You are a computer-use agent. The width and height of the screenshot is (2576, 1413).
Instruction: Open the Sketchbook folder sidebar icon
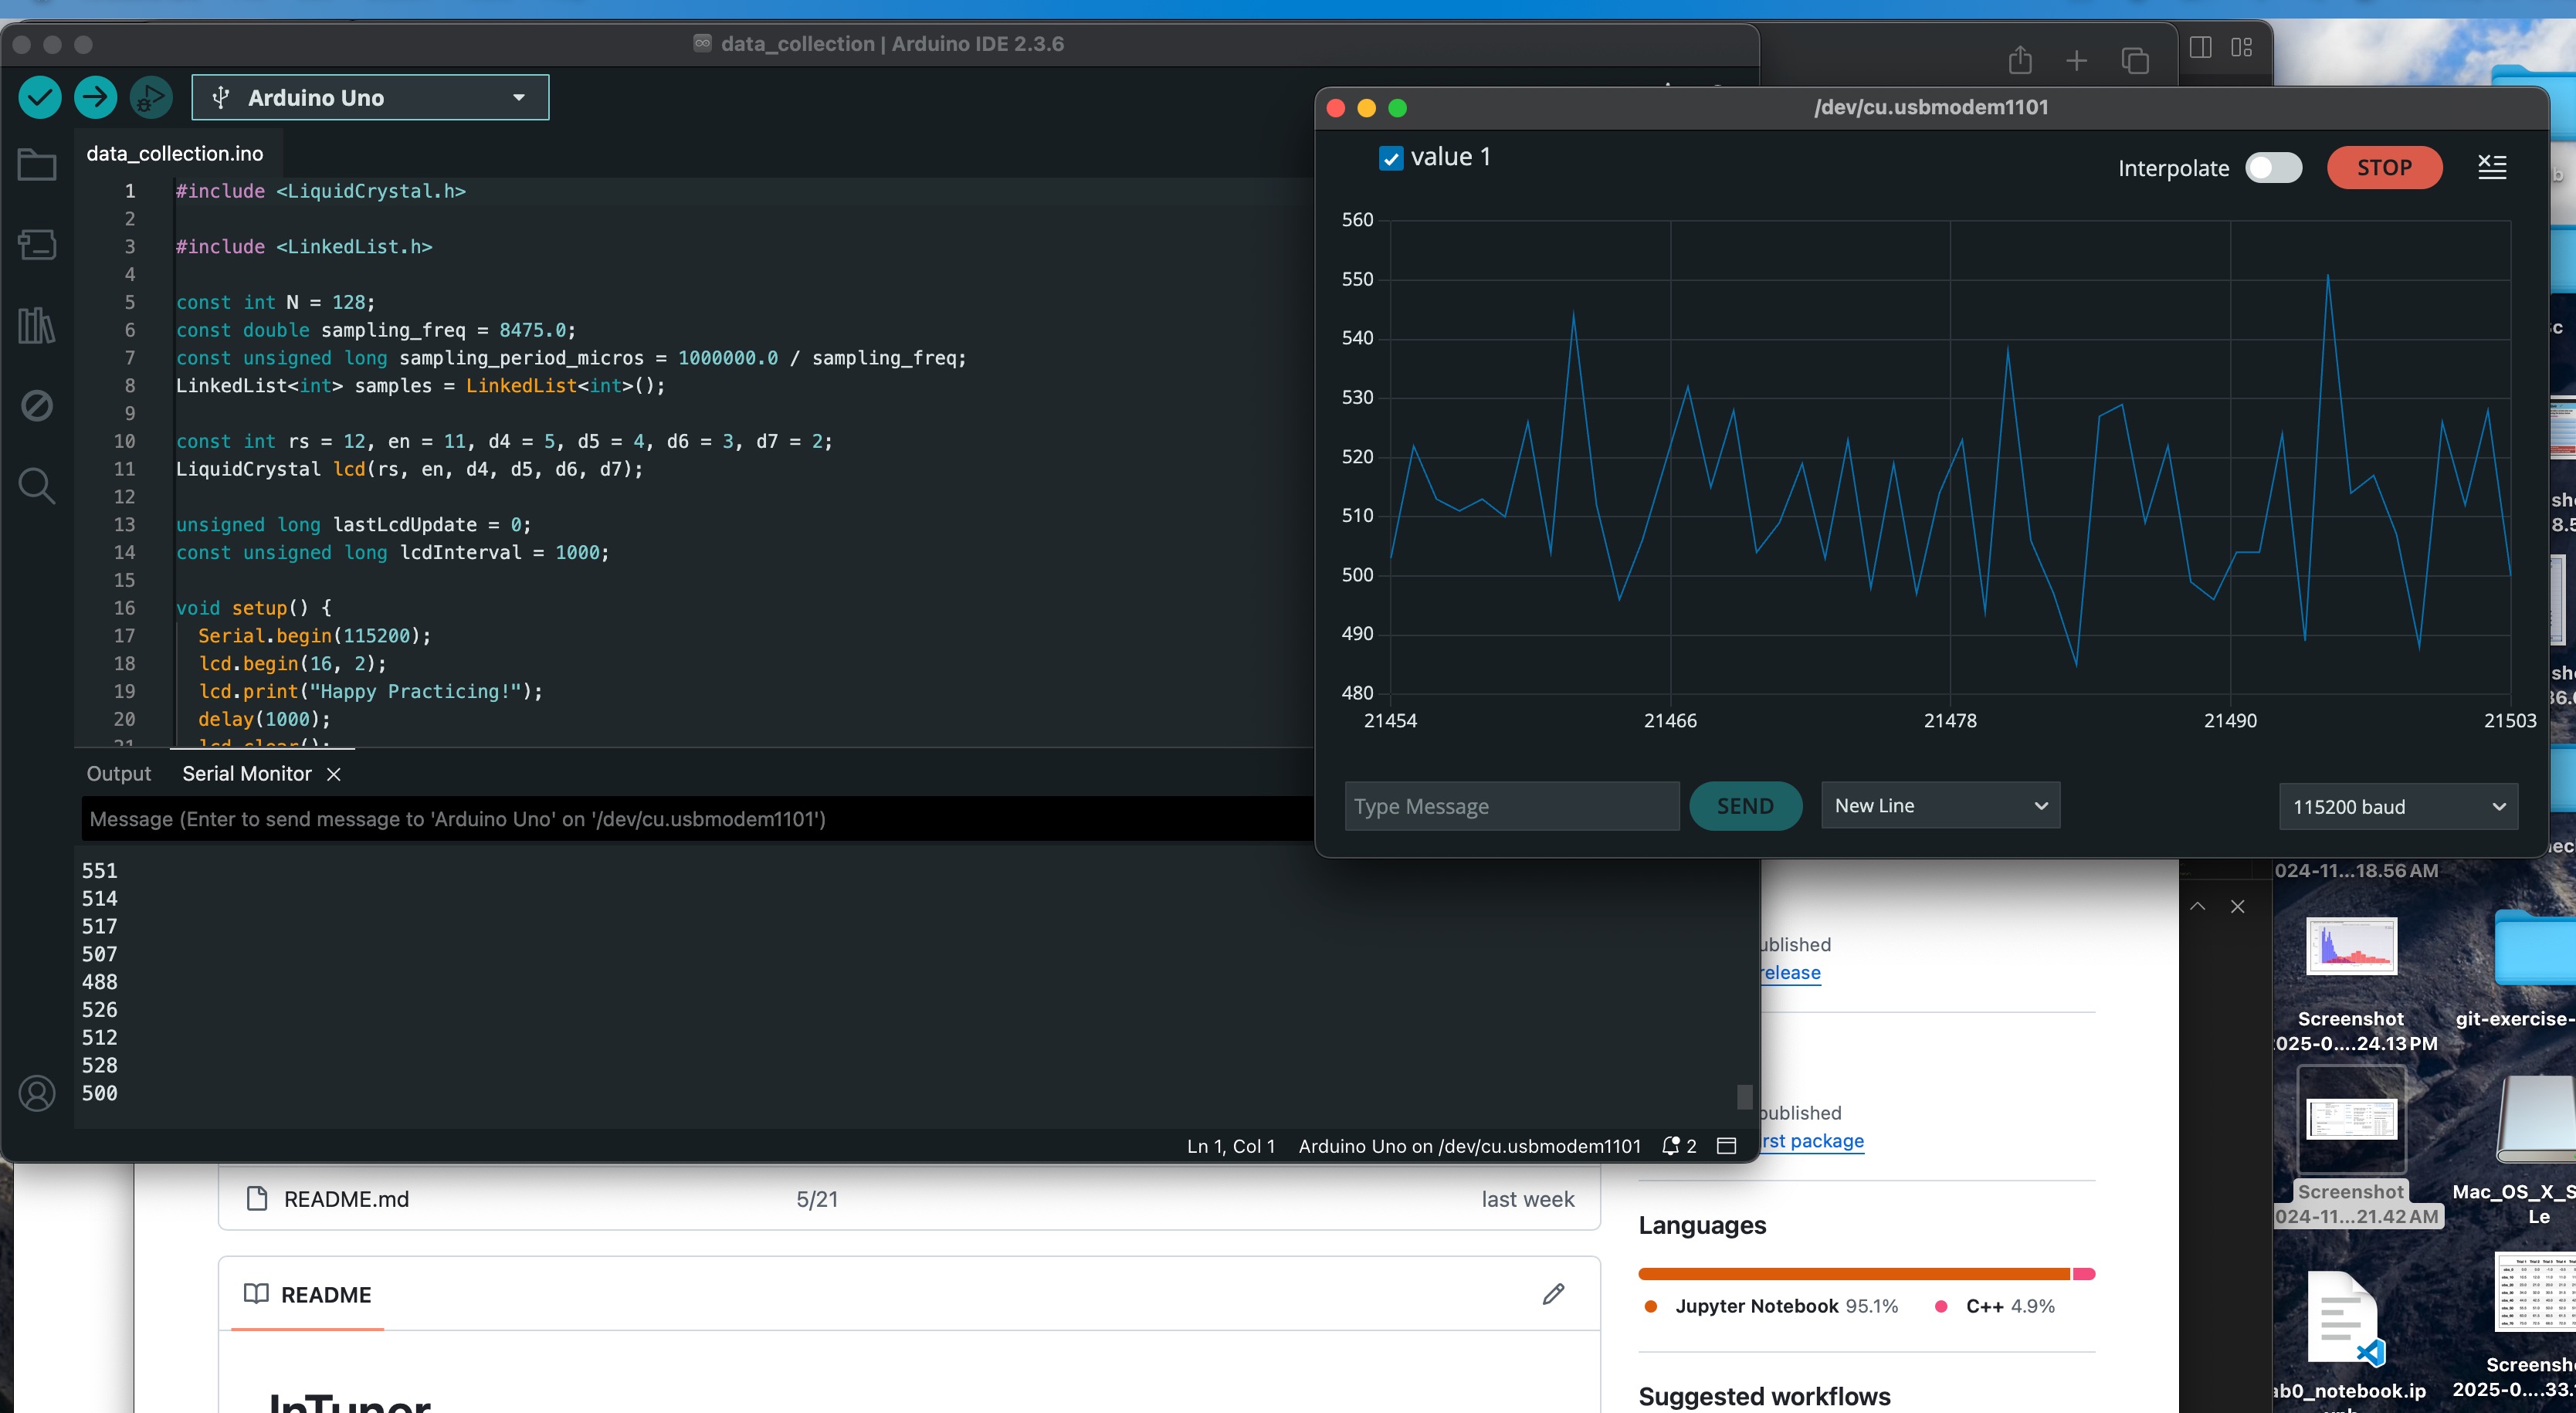(x=37, y=165)
